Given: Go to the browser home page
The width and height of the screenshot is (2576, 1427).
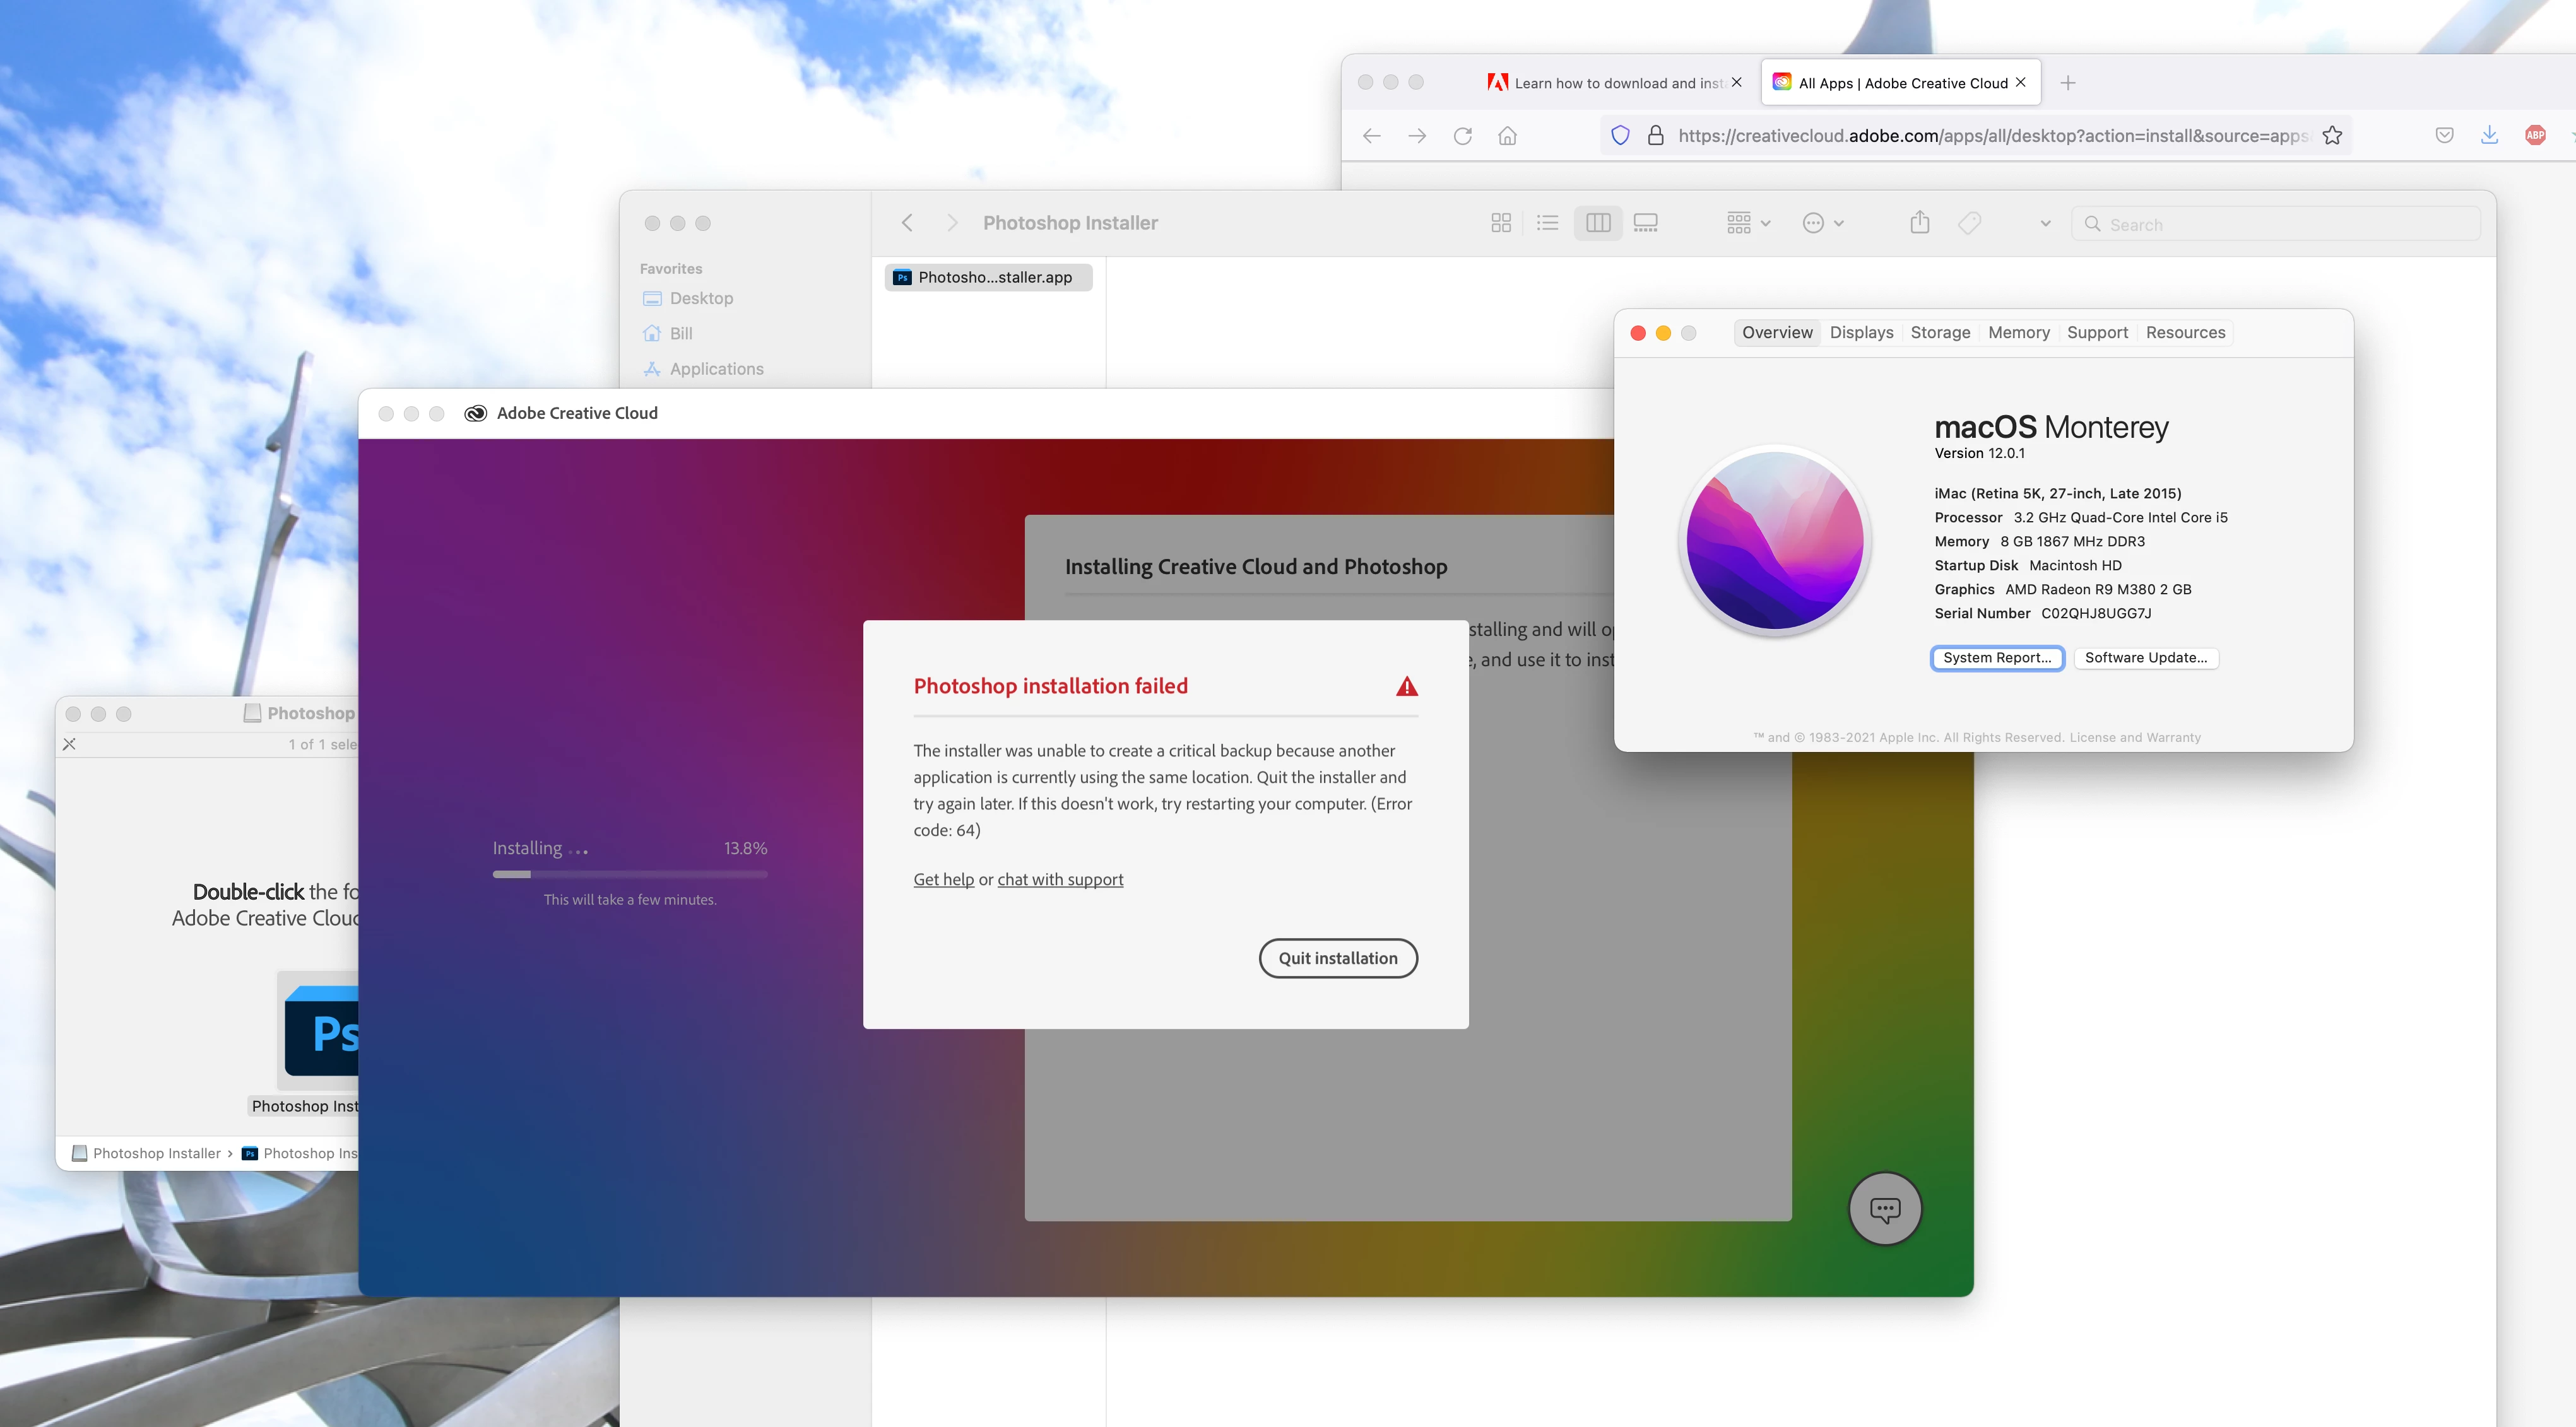Looking at the screenshot, I should (x=1507, y=136).
